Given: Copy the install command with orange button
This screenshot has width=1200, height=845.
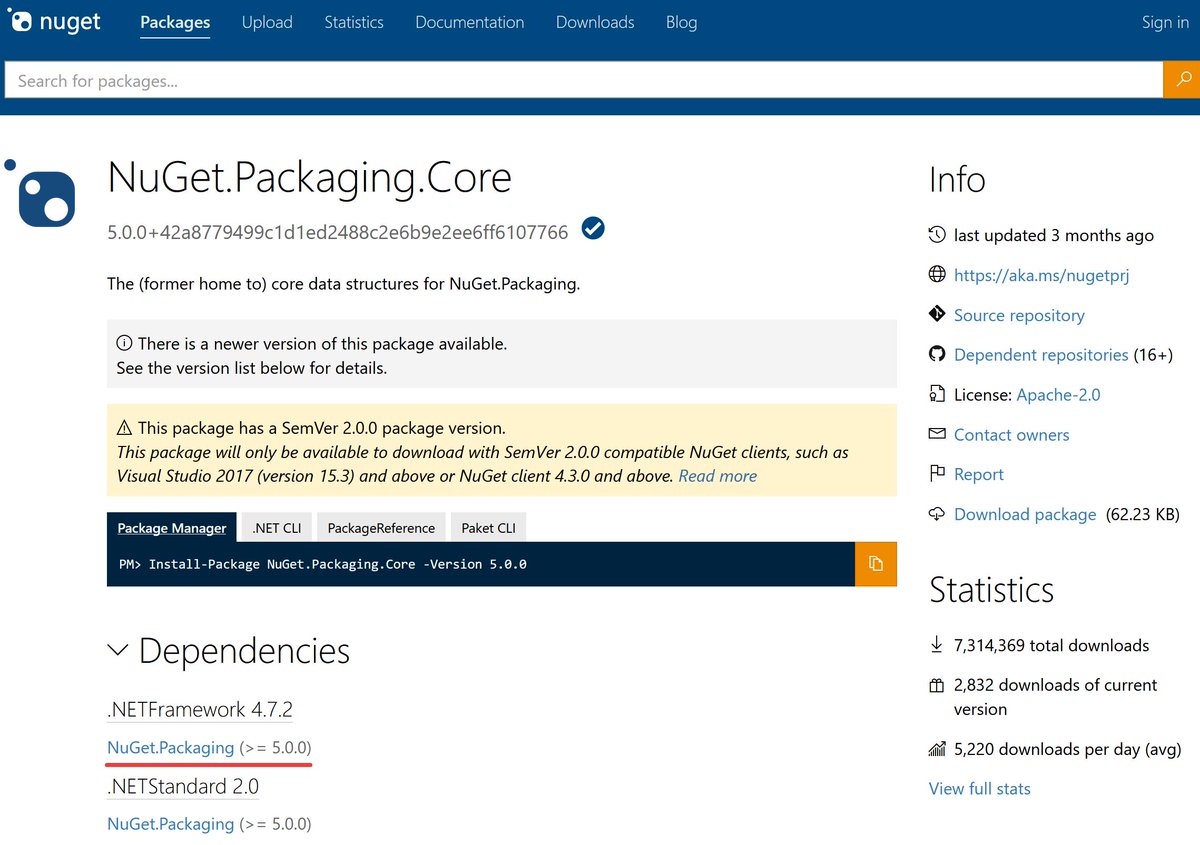Looking at the screenshot, I should [876, 564].
